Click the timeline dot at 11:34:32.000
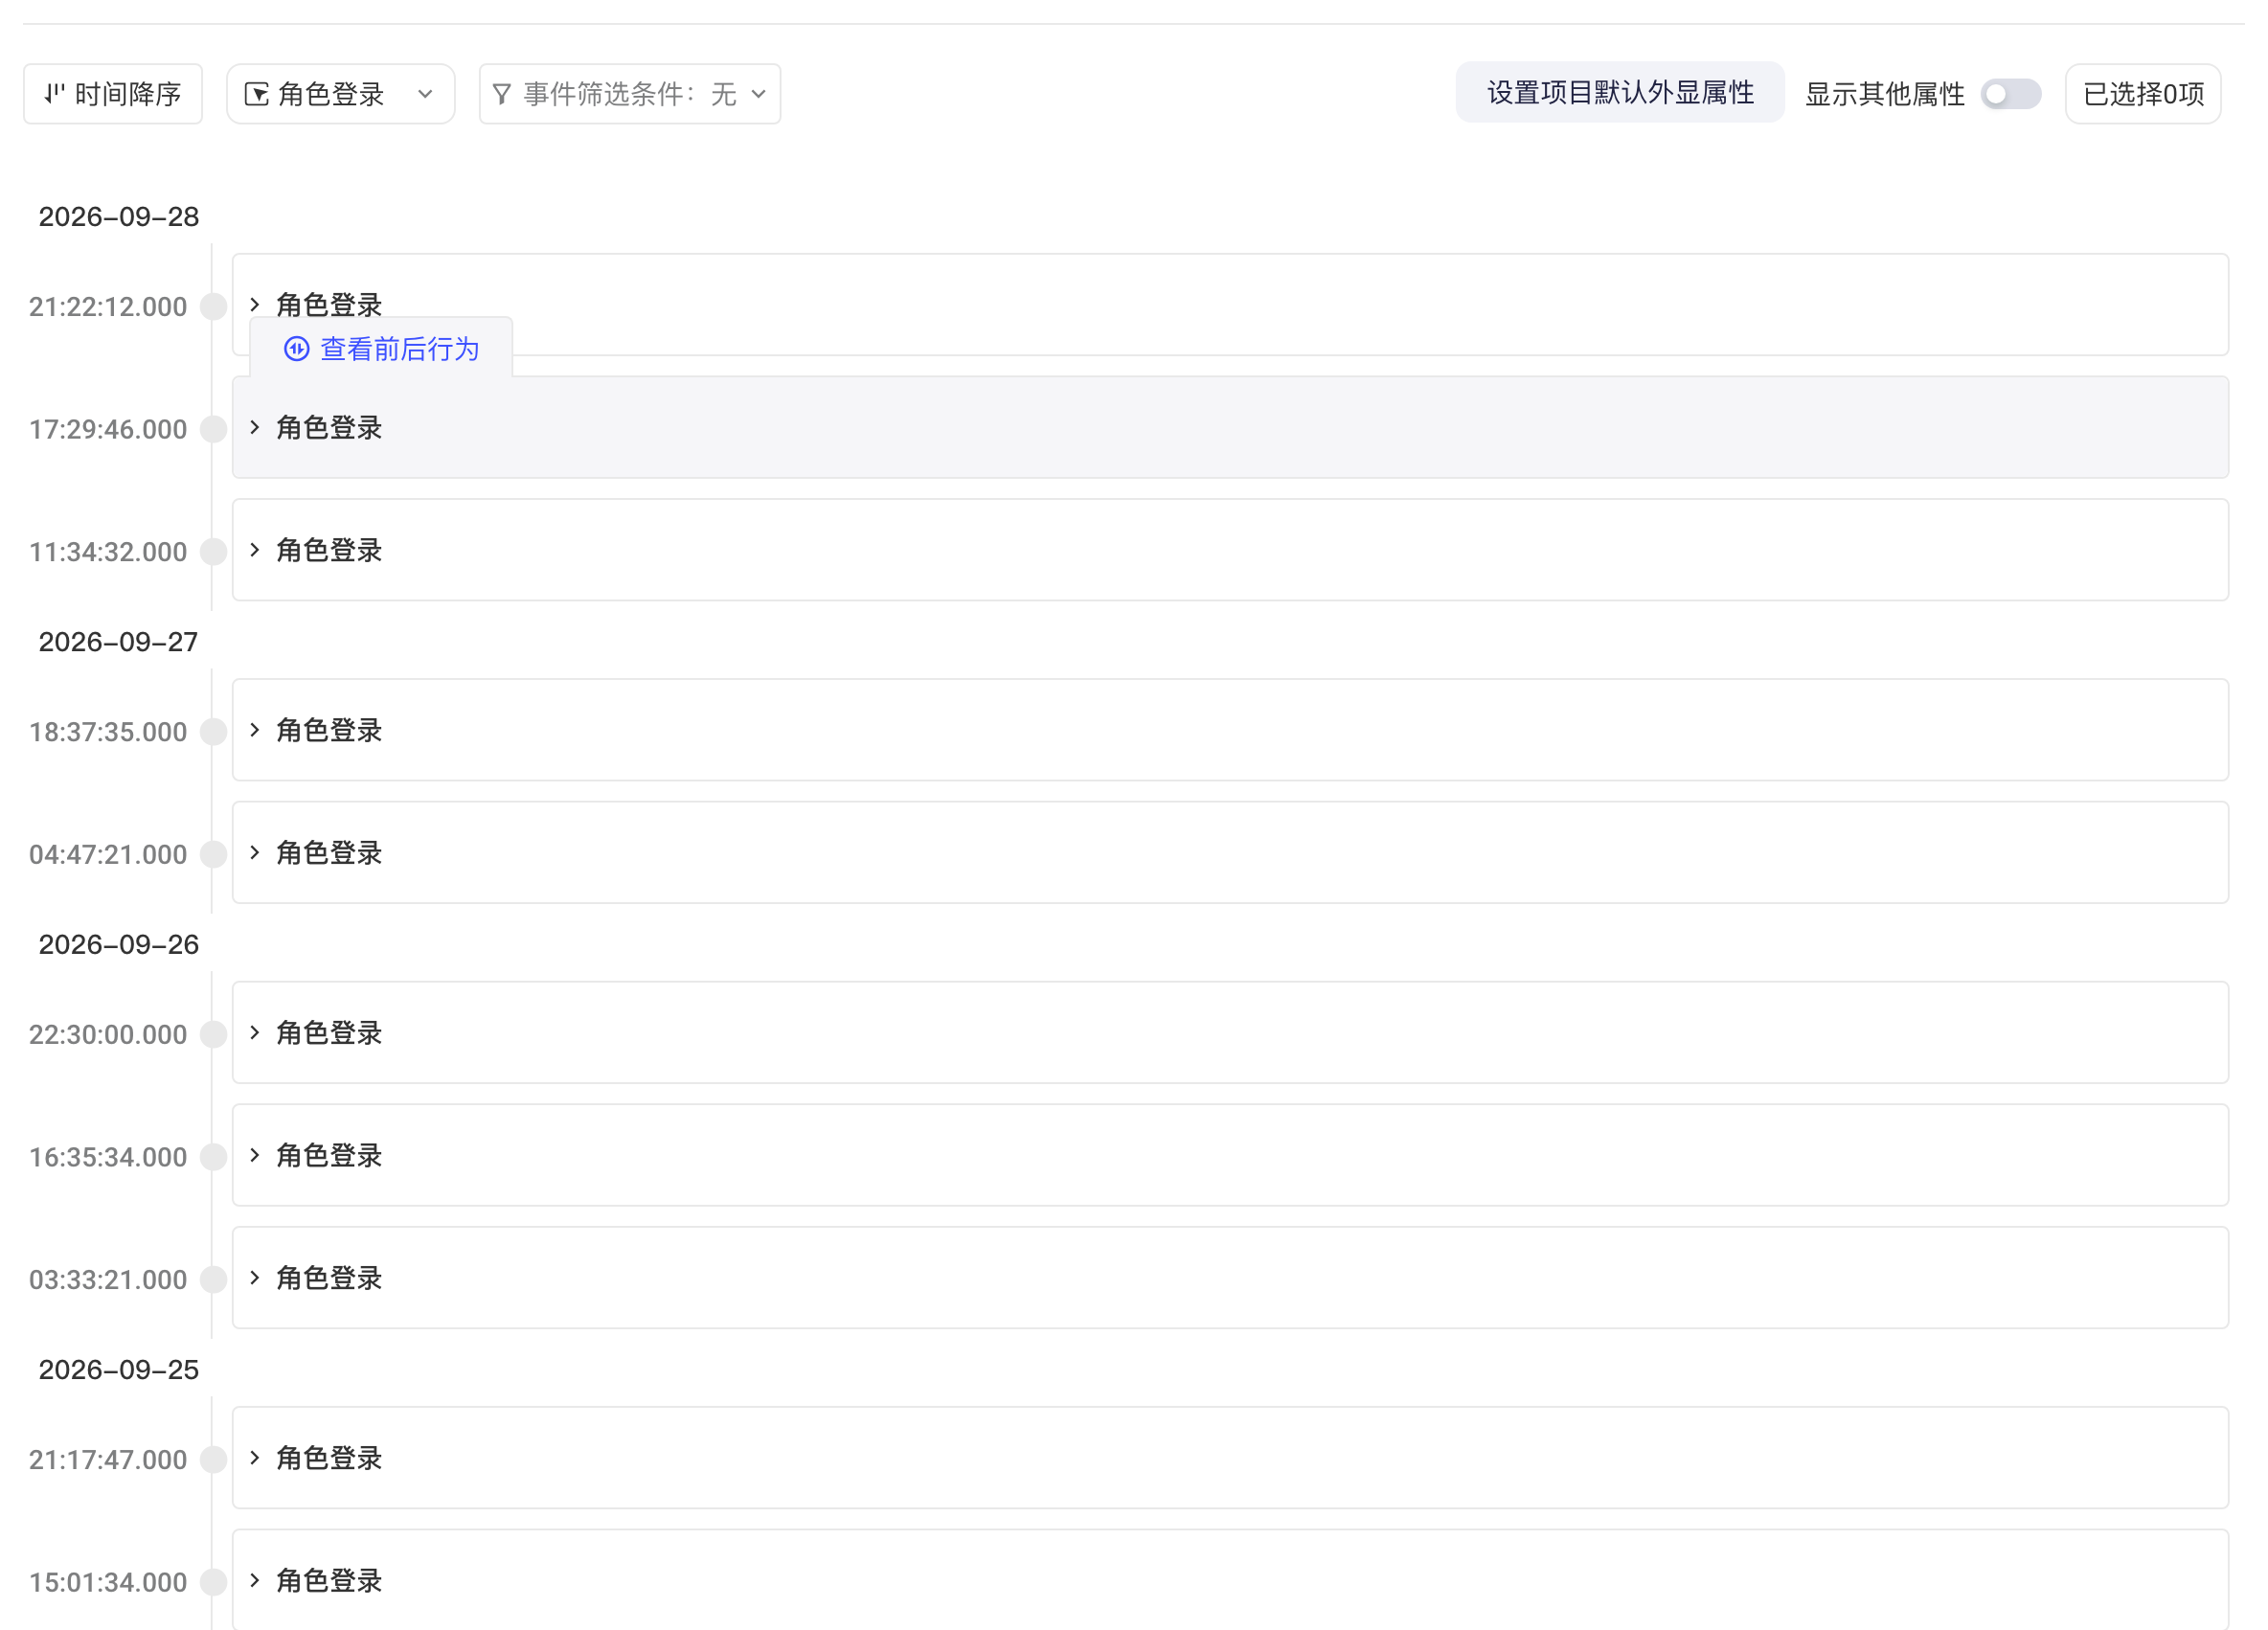2268x1630 pixels. [x=213, y=551]
